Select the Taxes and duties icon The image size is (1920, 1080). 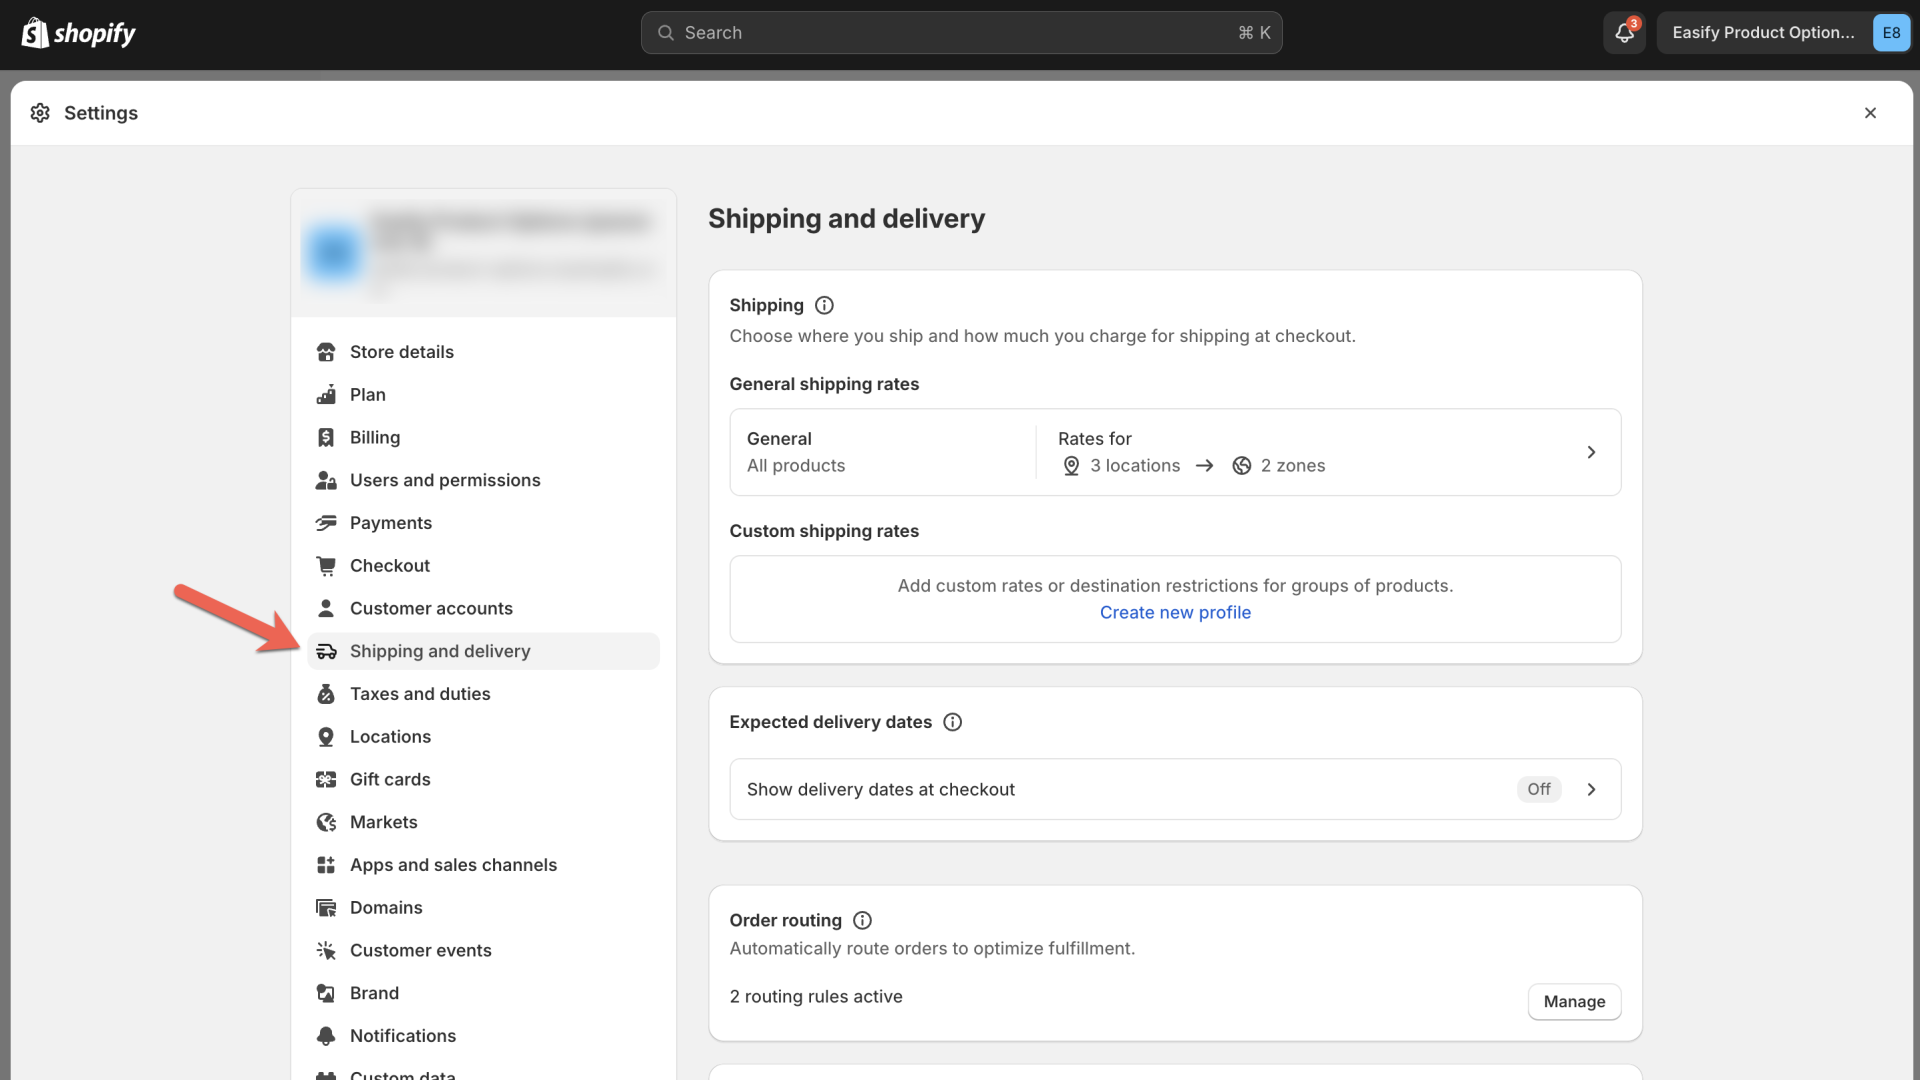coord(326,694)
